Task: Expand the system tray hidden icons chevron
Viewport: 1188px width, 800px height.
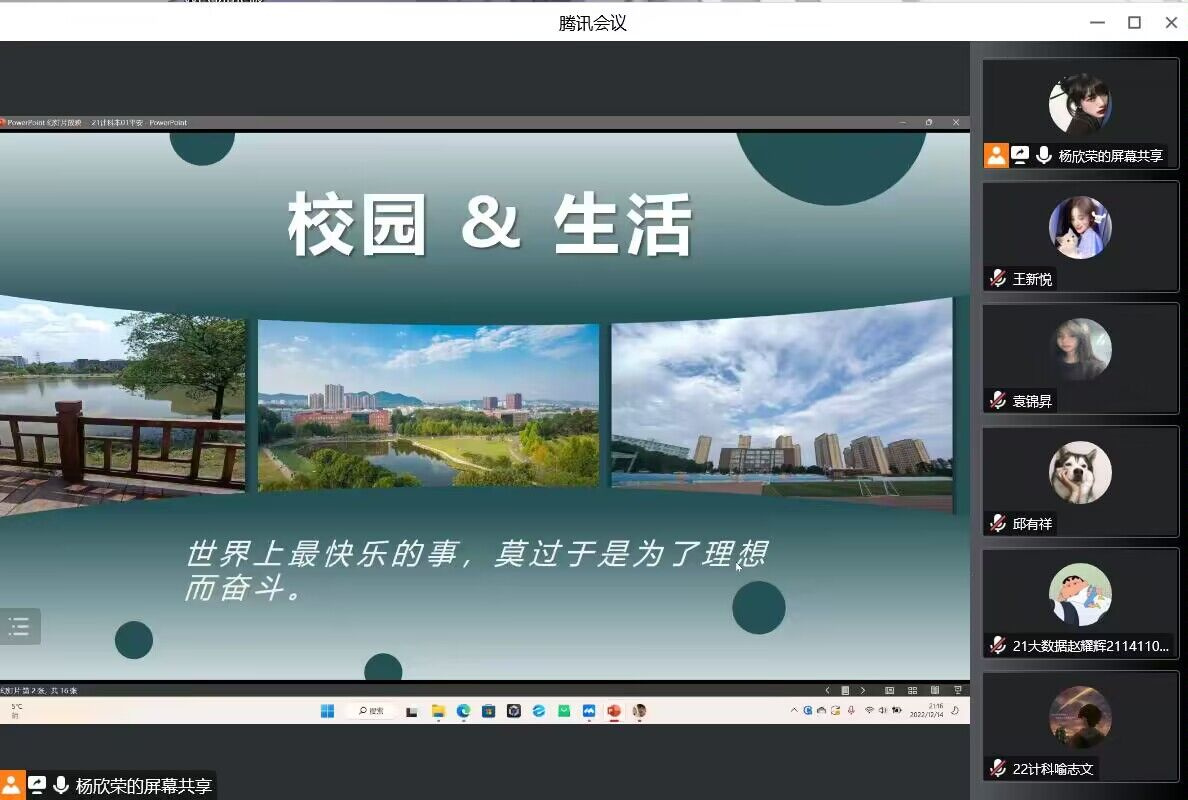Action: (x=794, y=711)
